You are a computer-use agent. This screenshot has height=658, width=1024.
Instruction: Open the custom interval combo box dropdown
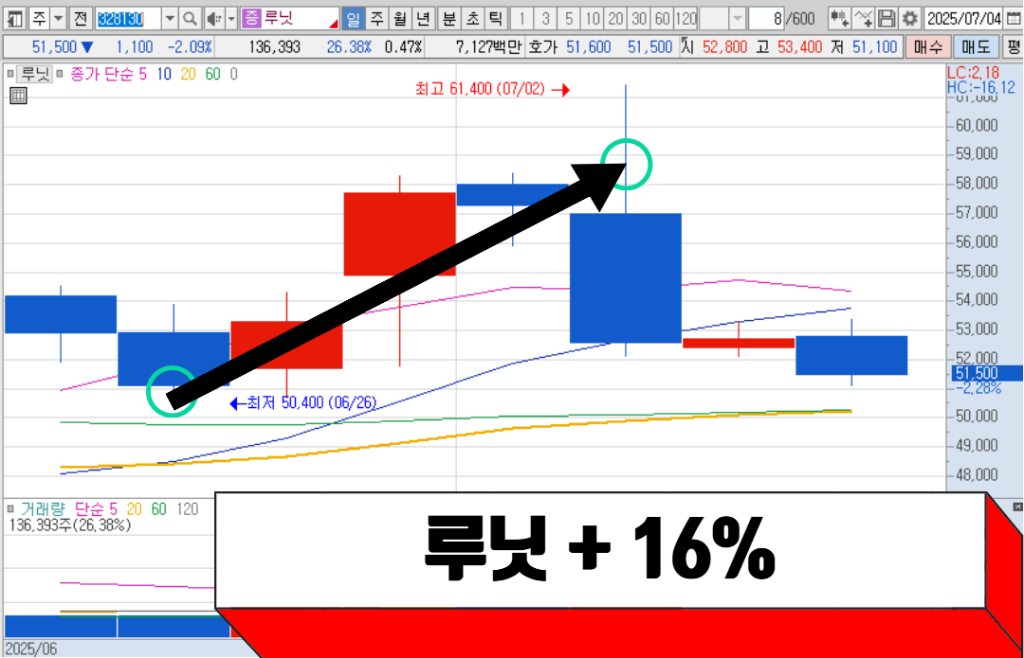click(x=737, y=18)
